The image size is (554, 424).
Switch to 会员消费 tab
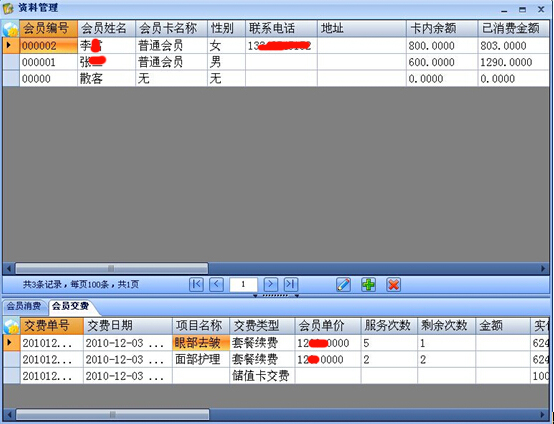(24, 306)
